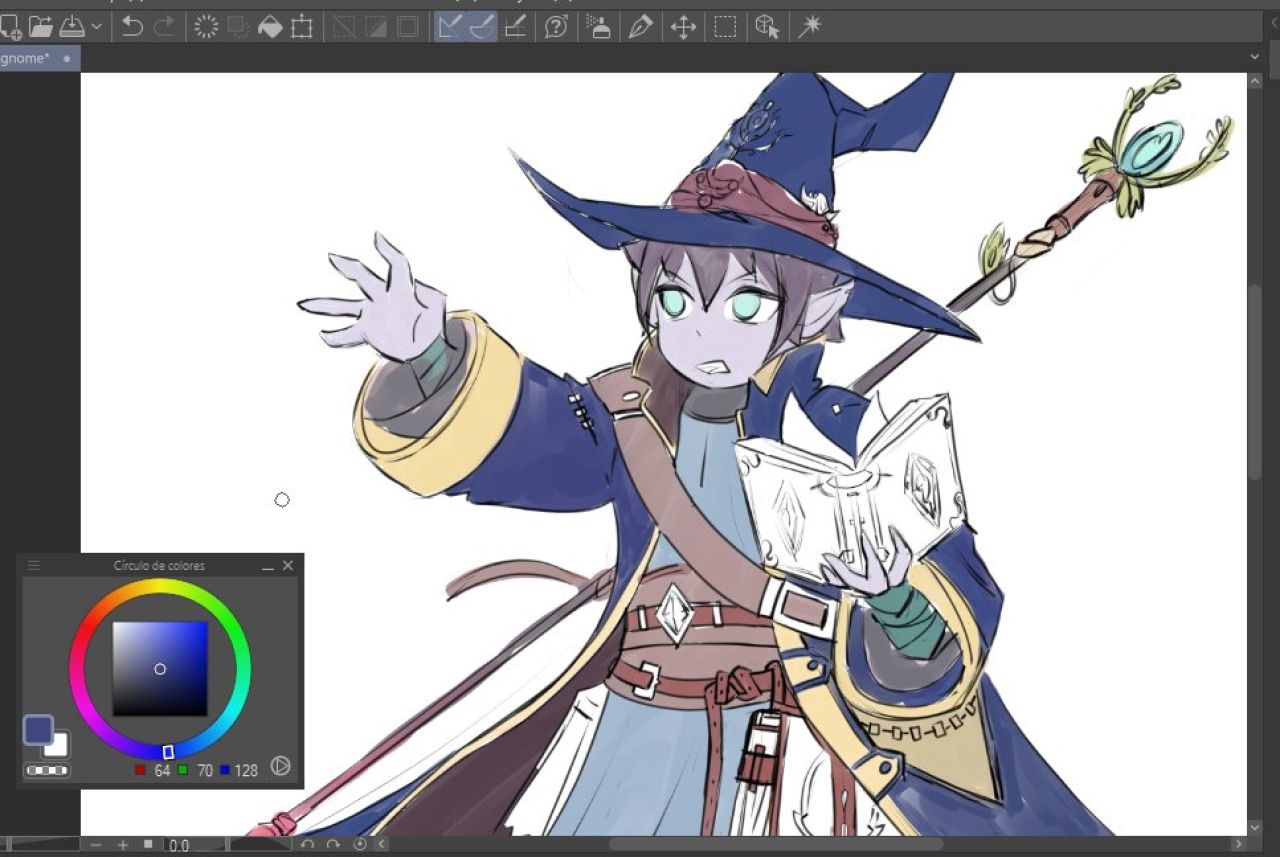Toggle snap to special ruler
The width and height of the screenshot is (1280, 857).
click(482, 27)
